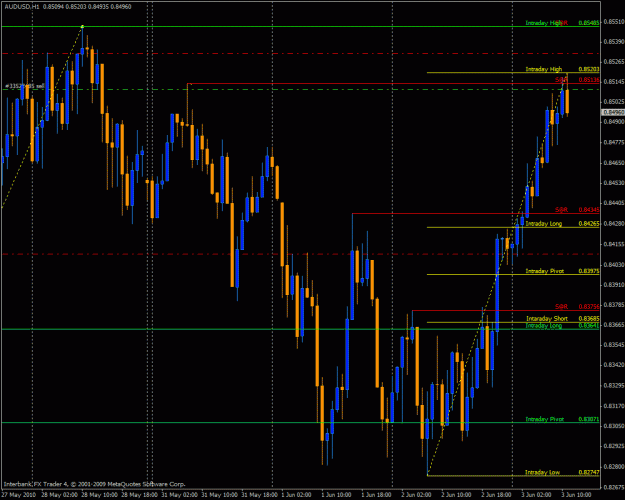Click the AUDUSD,H1 chart title

[22, 7]
